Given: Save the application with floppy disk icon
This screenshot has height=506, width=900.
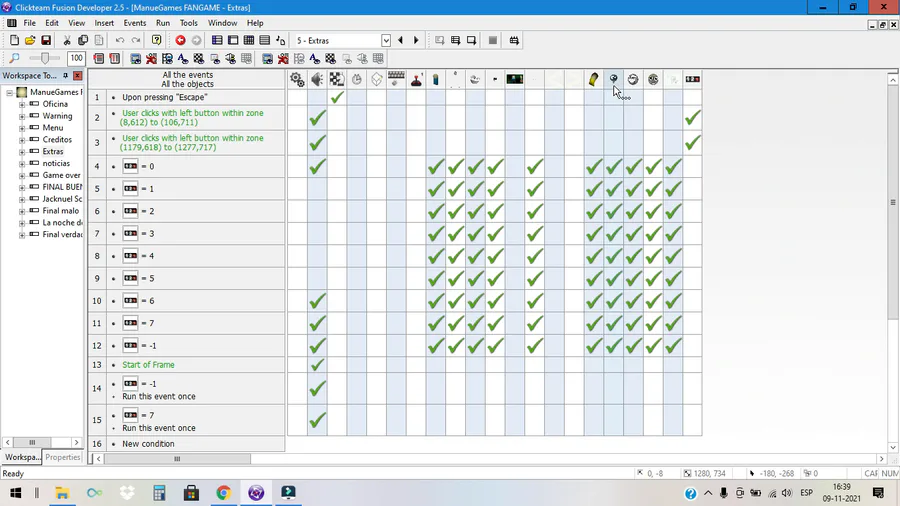Looking at the screenshot, I should click(x=46, y=40).
